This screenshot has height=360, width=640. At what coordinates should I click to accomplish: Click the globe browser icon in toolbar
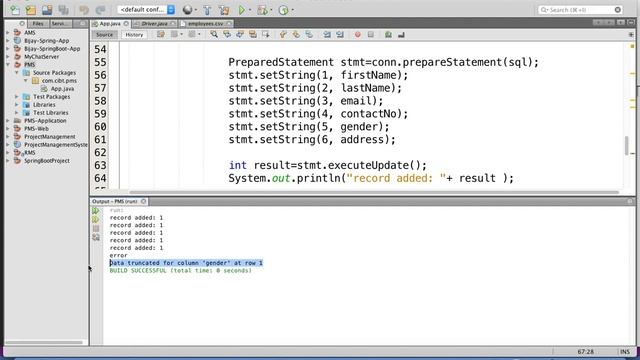(187, 10)
